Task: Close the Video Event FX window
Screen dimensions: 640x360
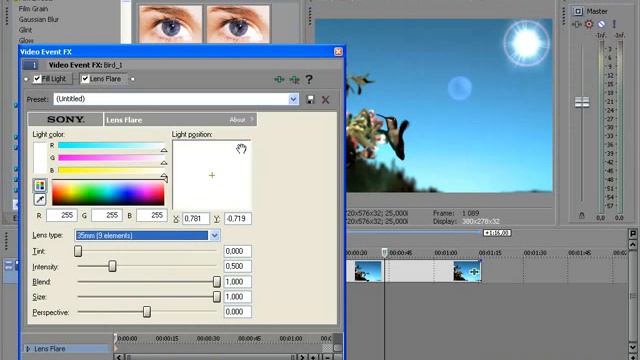Action: pyautogui.click(x=338, y=52)
